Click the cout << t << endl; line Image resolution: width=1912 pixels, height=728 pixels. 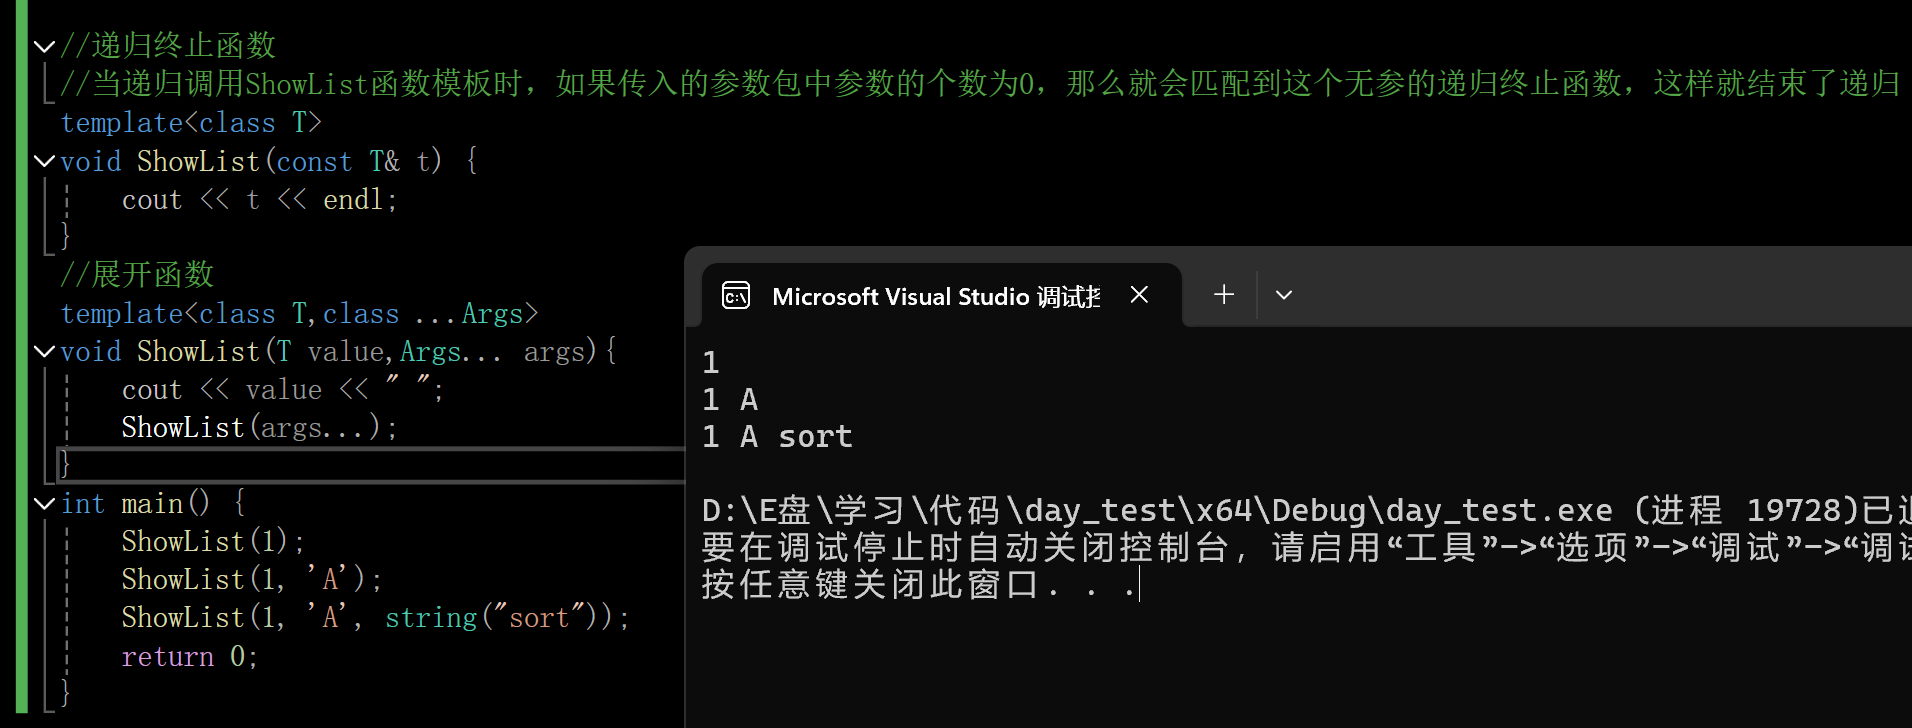tap(260, 200)
